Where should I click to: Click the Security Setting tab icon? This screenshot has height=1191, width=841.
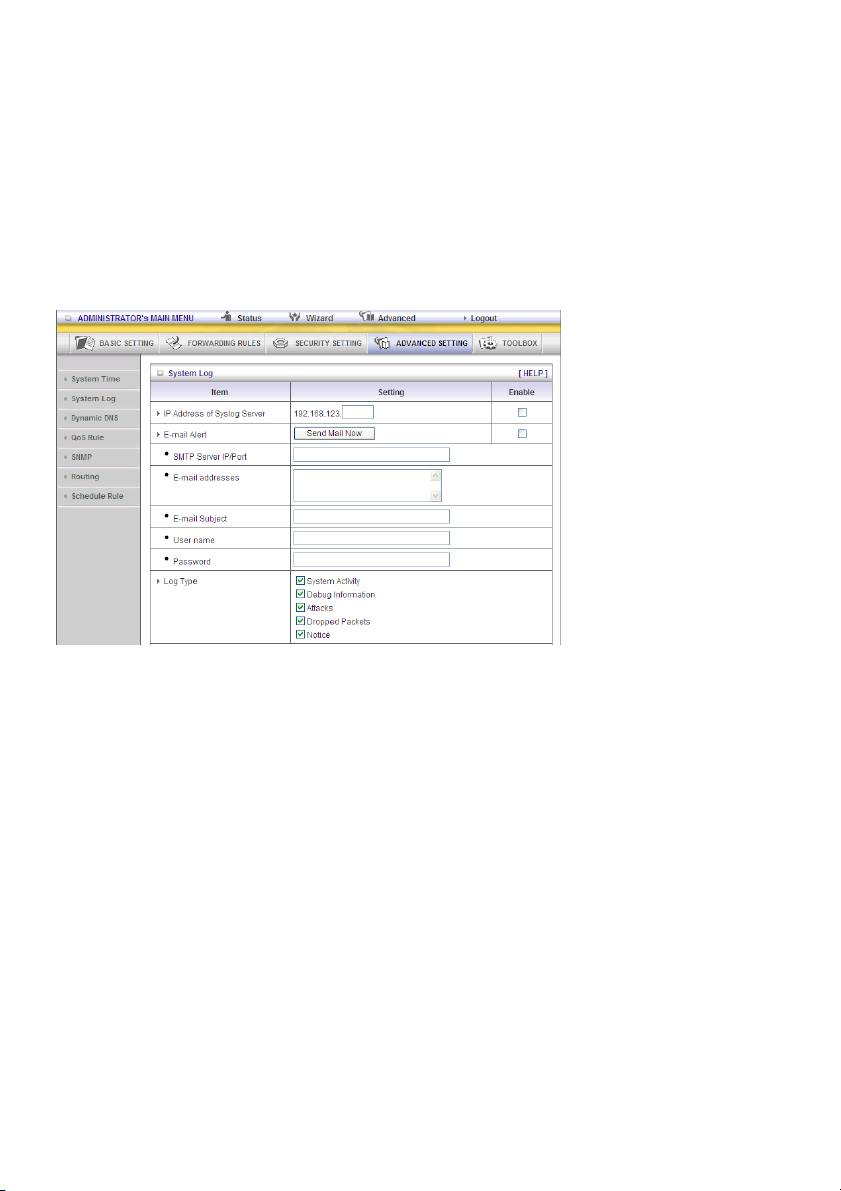click(x=280, y=343)
